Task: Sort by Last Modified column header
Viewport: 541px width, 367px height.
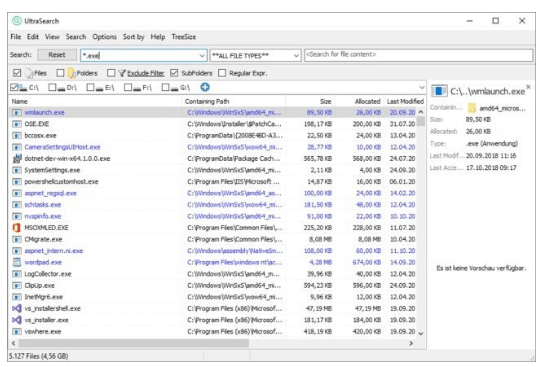Action: (405, 101)
